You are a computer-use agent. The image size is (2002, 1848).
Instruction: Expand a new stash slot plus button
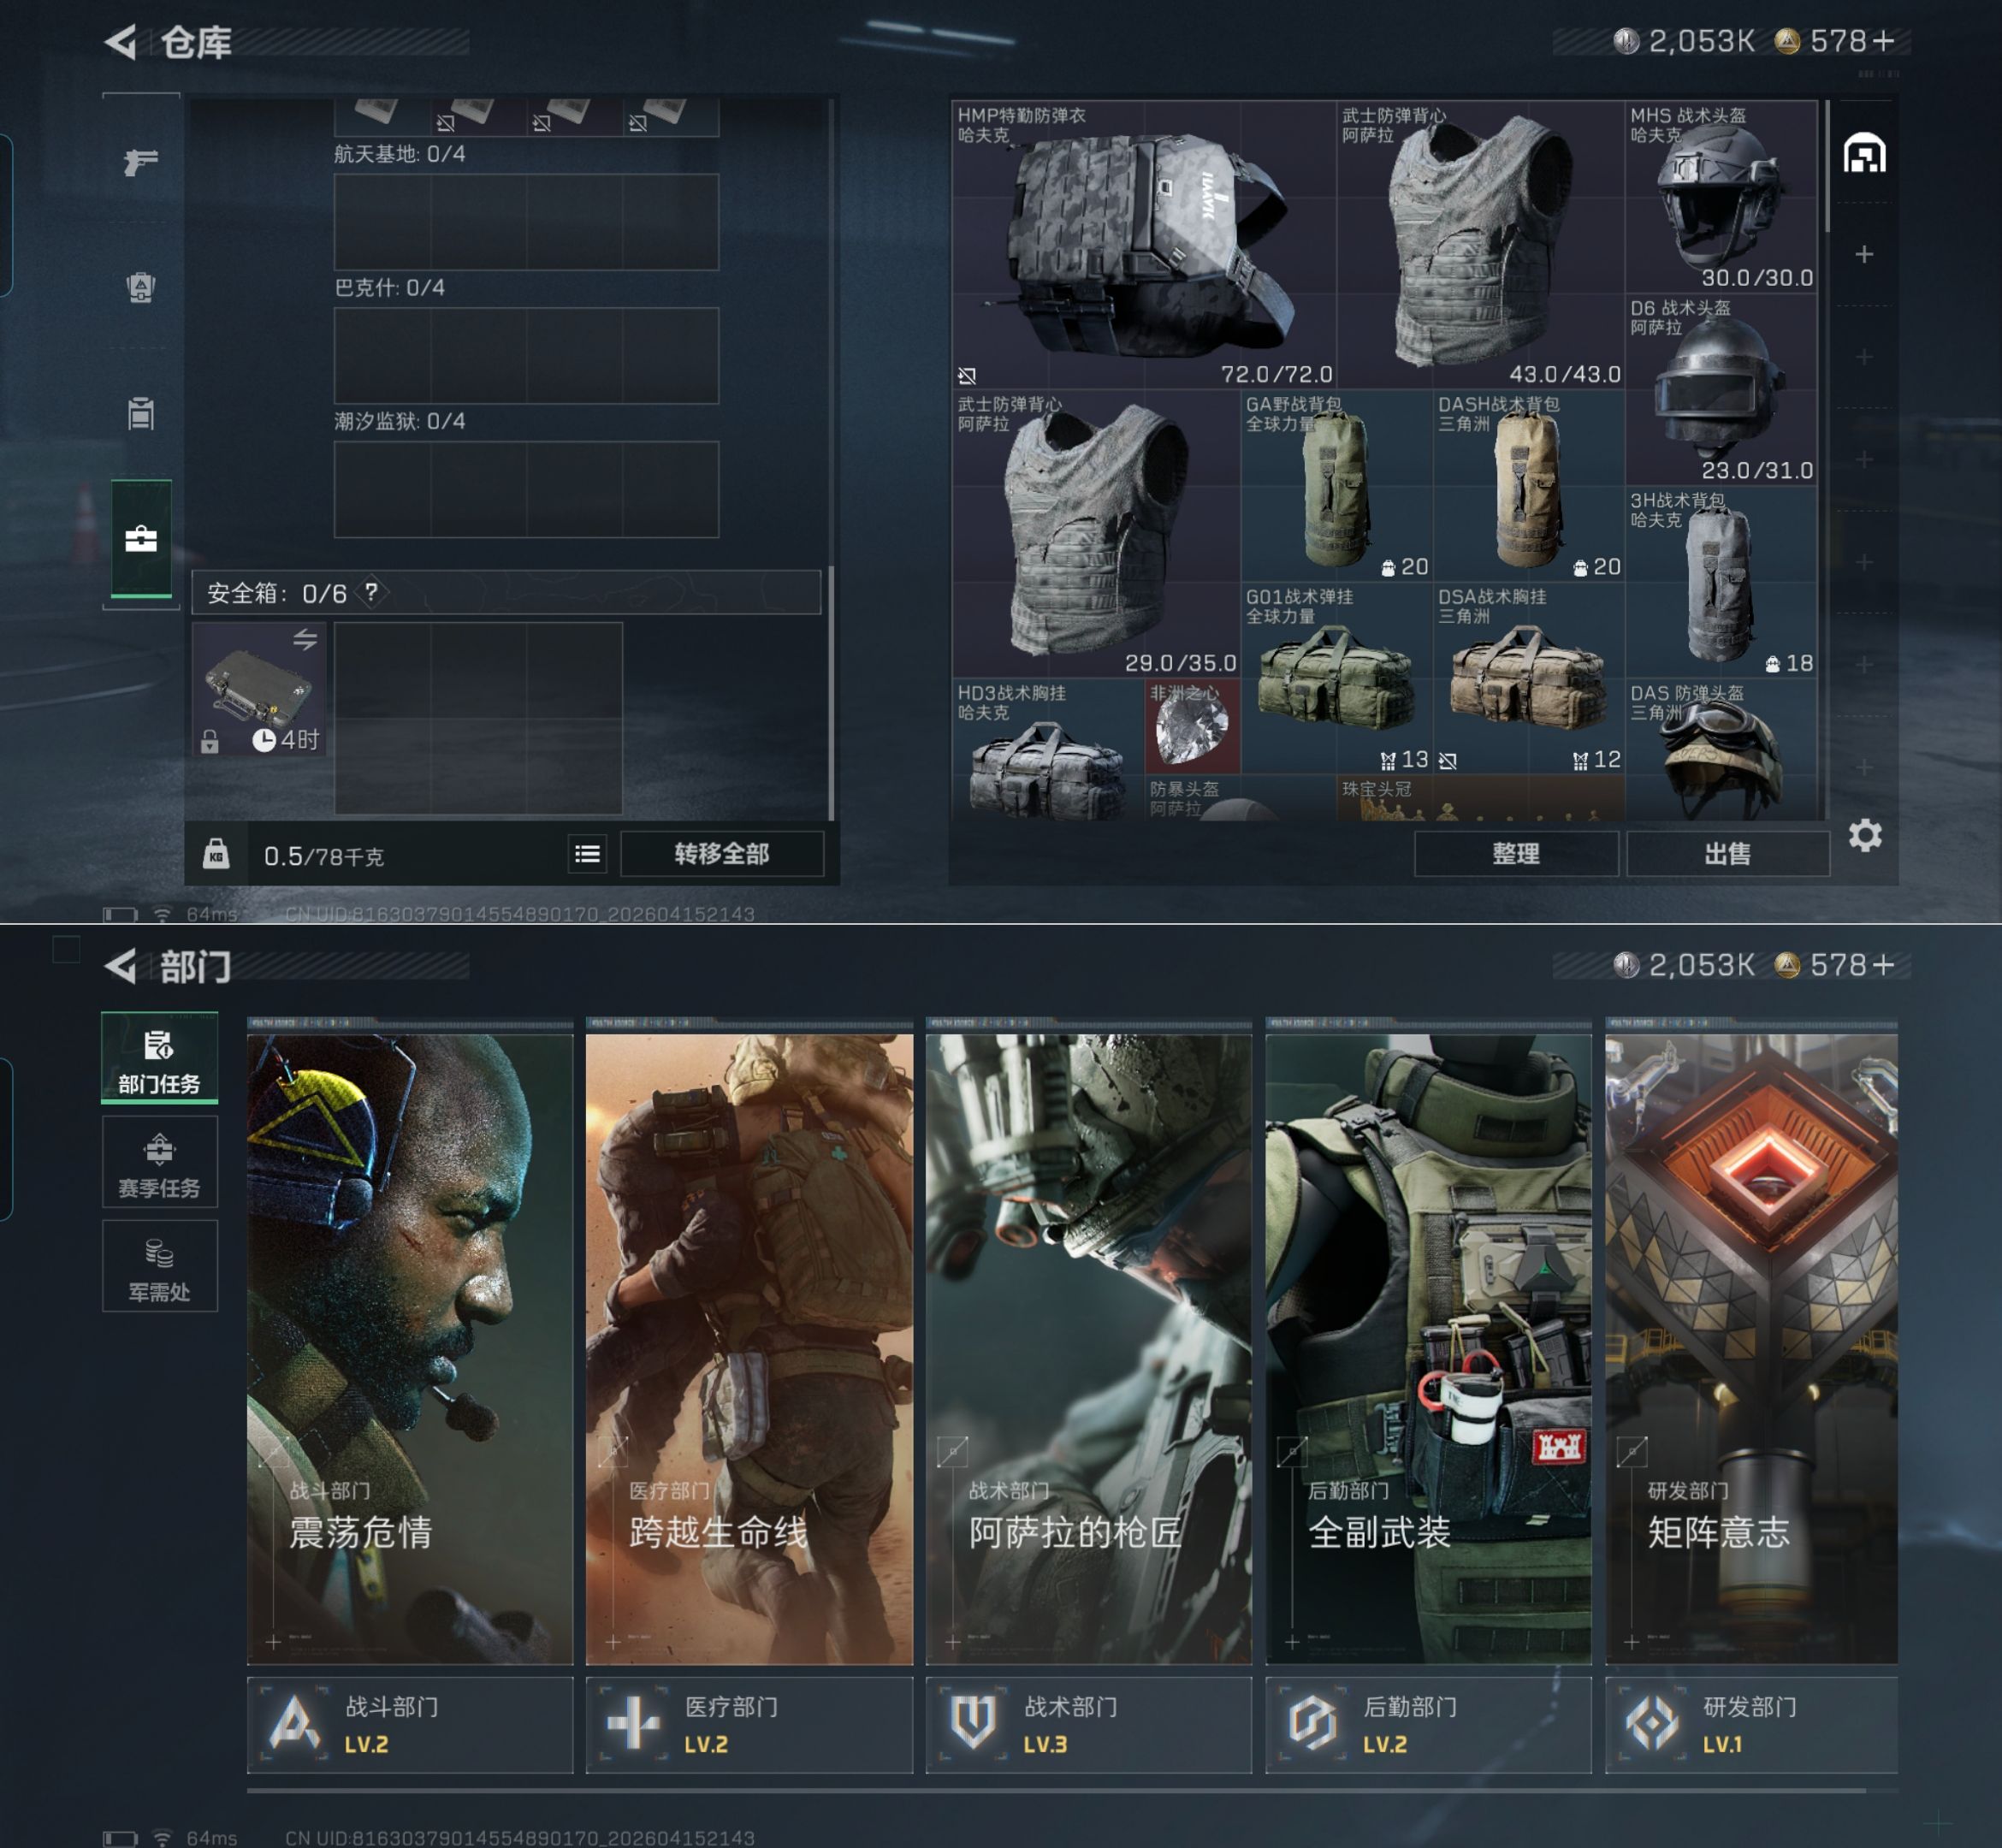(1864, 254)
